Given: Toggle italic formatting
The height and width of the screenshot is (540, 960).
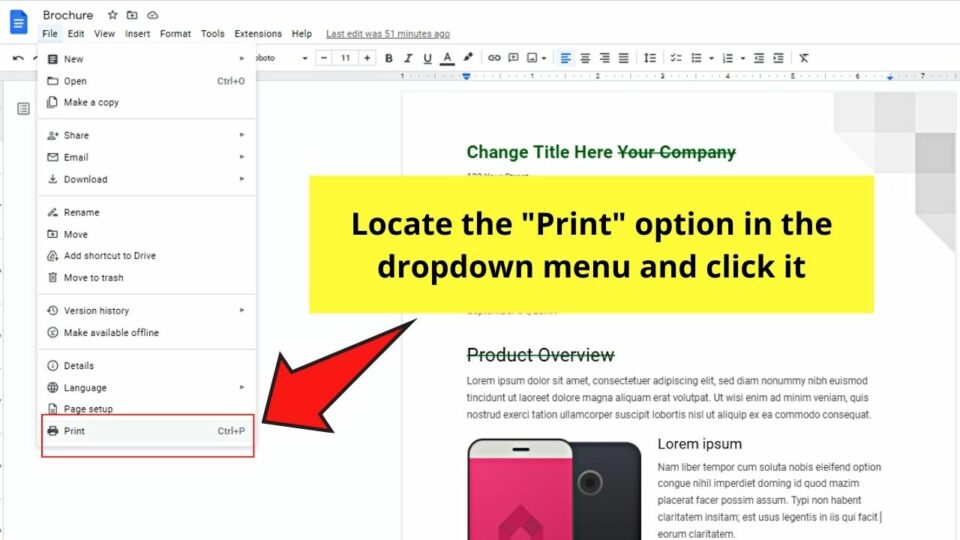Looking at the screenshot, I should [x=408, y=58].
